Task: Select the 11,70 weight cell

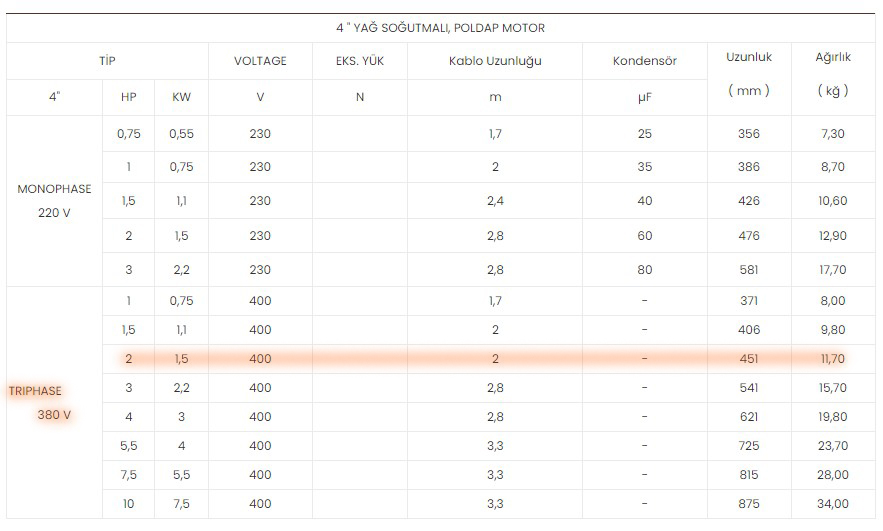Action: tap(833, 359)
